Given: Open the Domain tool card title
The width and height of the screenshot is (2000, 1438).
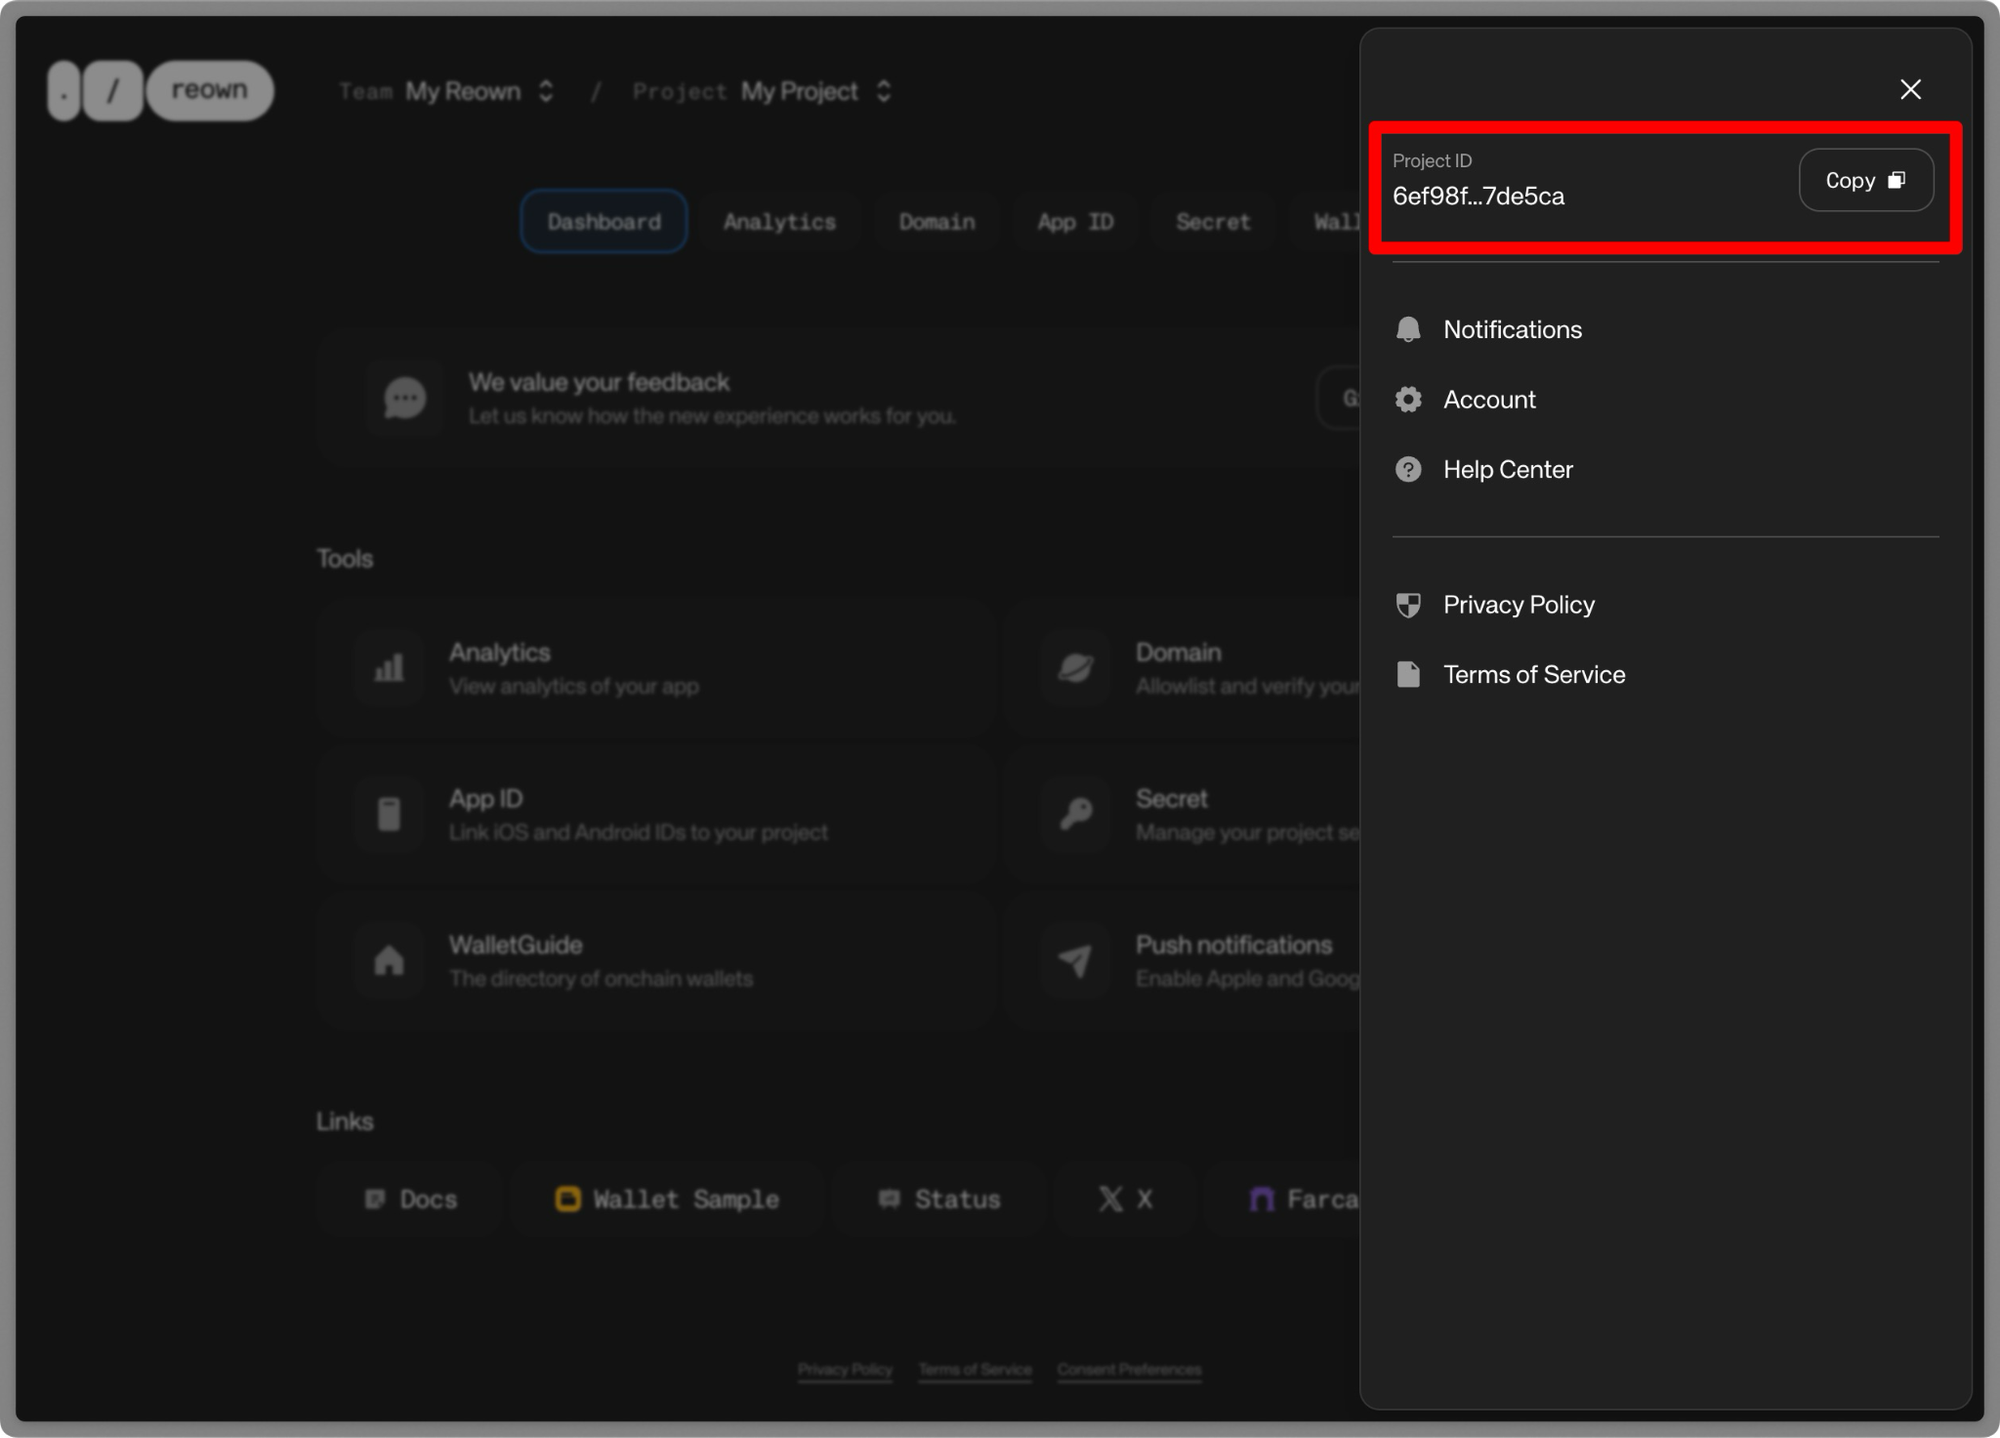Looking at the screenshot, I should [1178, 652].
